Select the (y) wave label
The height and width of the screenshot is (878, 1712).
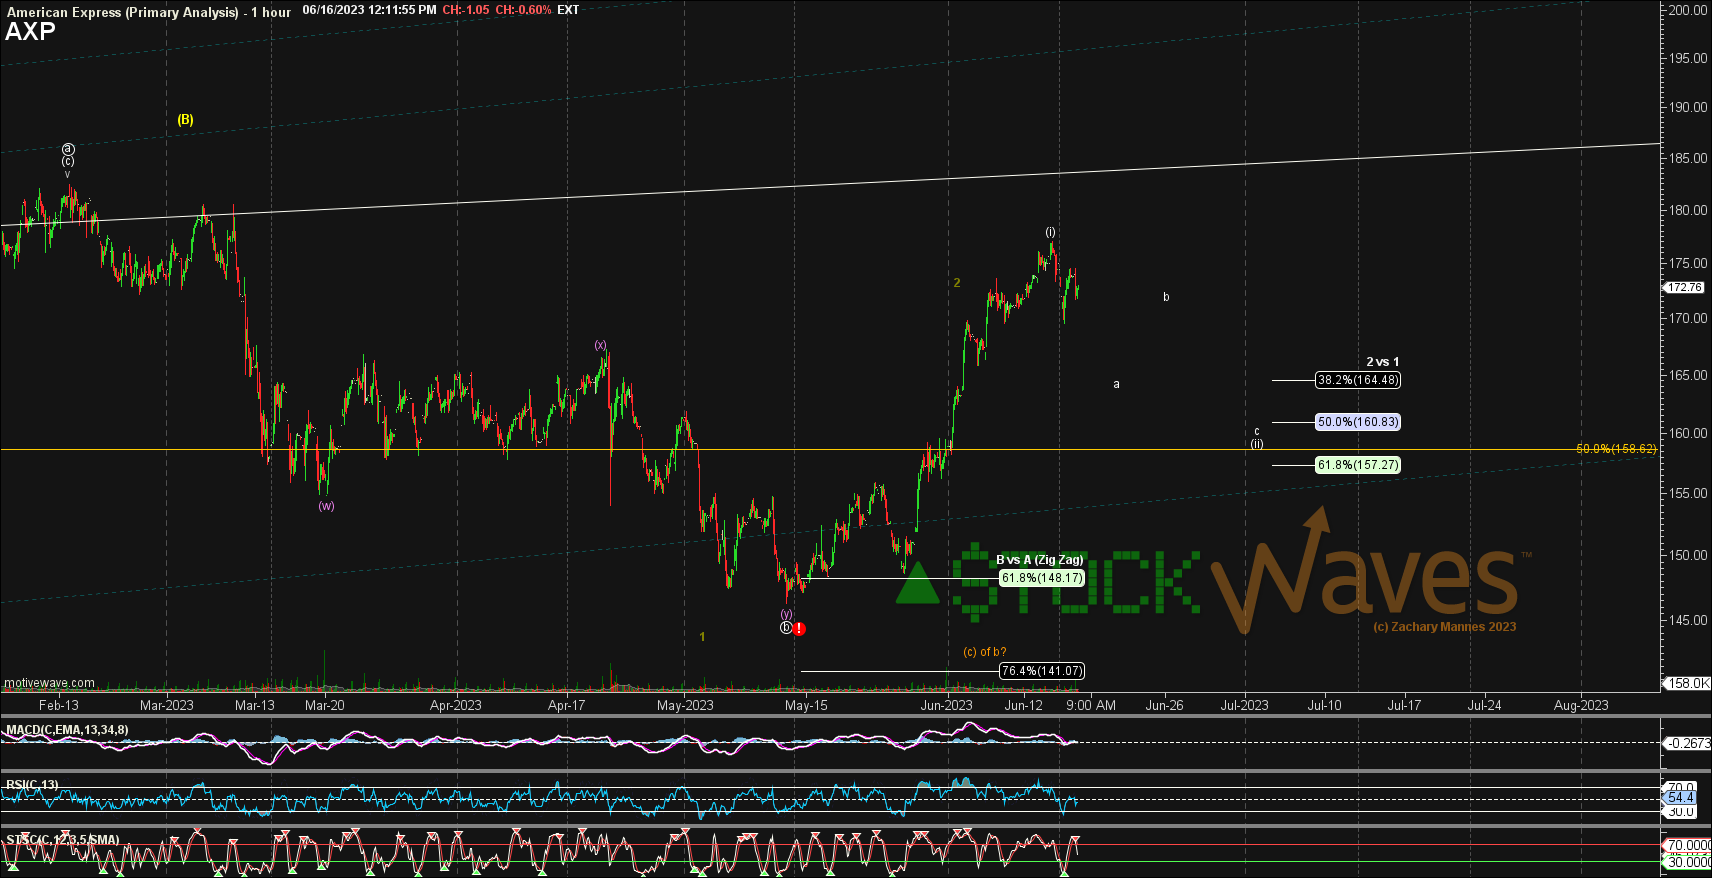click(786, 614)
